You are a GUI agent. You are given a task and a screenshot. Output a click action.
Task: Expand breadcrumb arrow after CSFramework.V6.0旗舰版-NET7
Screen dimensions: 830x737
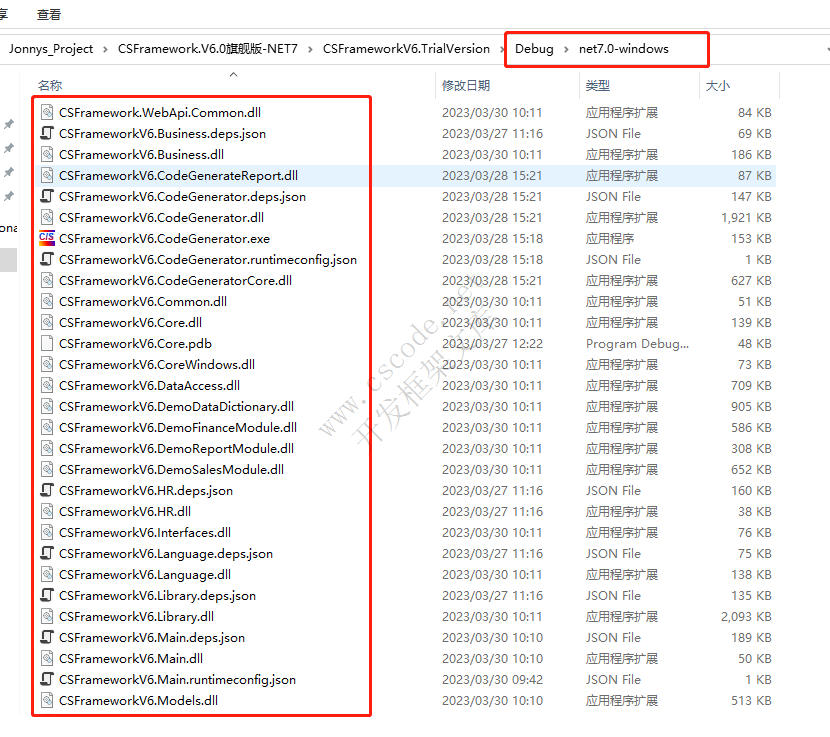point(310,49)
